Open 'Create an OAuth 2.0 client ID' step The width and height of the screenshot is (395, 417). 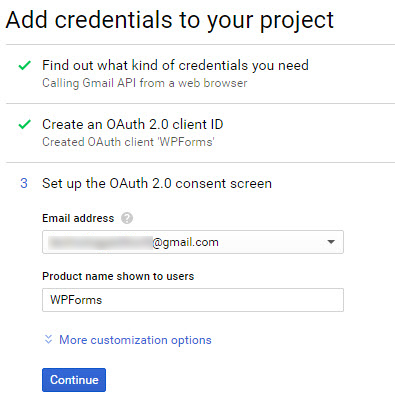tap(133, 124)
